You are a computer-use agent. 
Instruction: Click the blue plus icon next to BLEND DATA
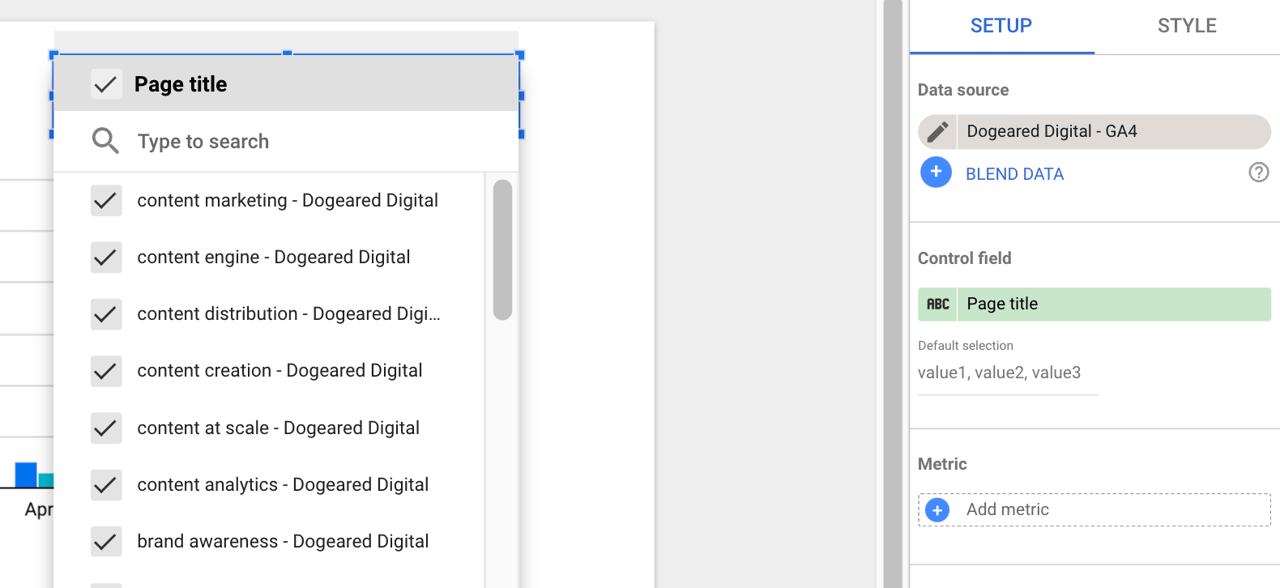tap(936, 172)
